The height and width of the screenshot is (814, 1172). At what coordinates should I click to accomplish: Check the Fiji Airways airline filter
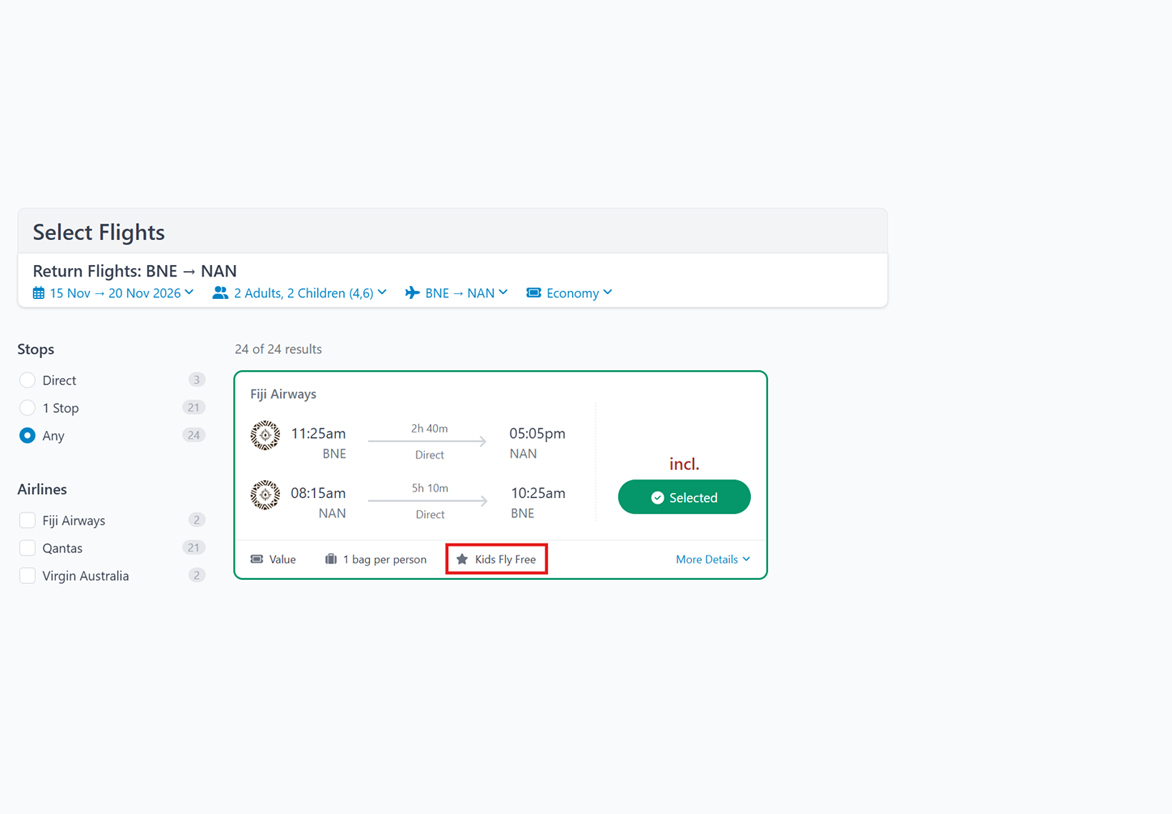(x=27, y=520)
